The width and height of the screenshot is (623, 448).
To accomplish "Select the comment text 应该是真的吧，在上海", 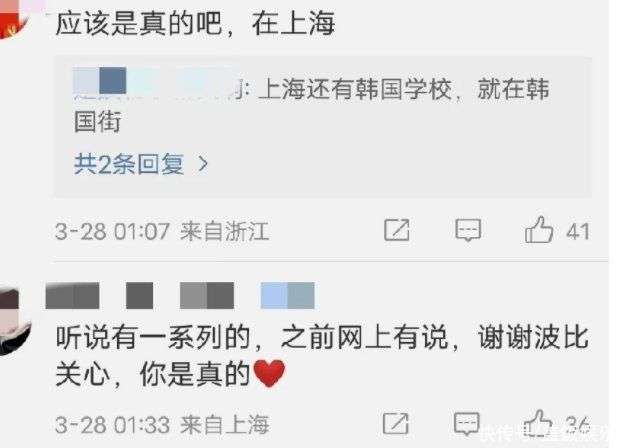I will point(195,23).
